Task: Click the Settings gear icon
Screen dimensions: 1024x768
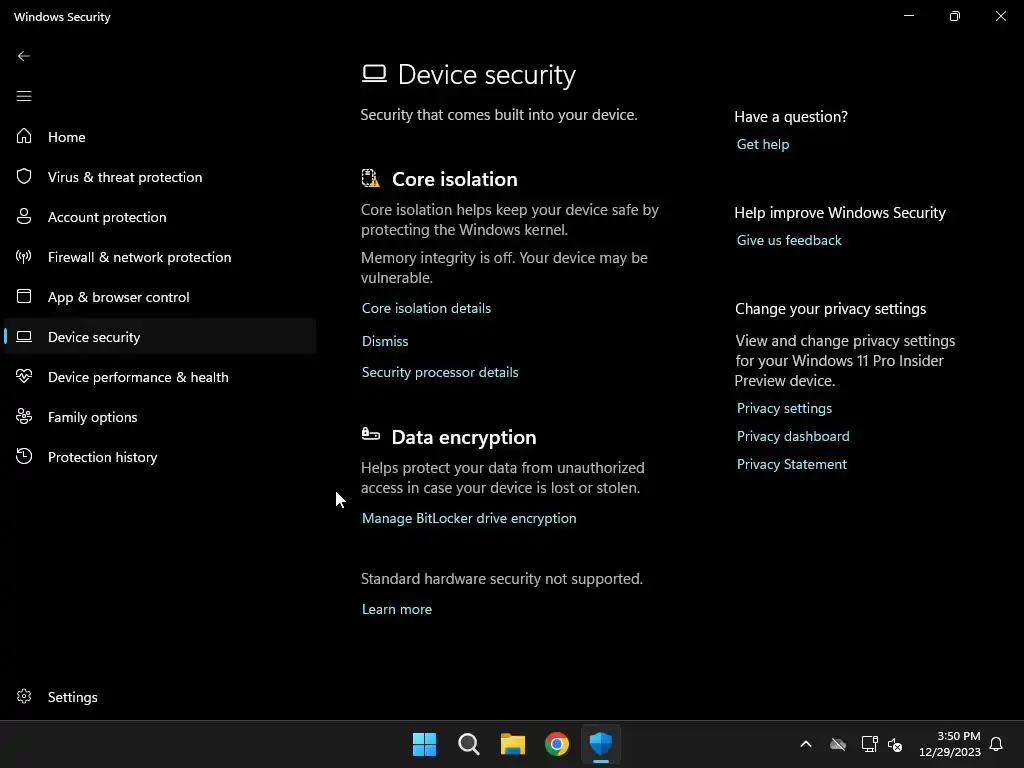Action: pos(24,696)
